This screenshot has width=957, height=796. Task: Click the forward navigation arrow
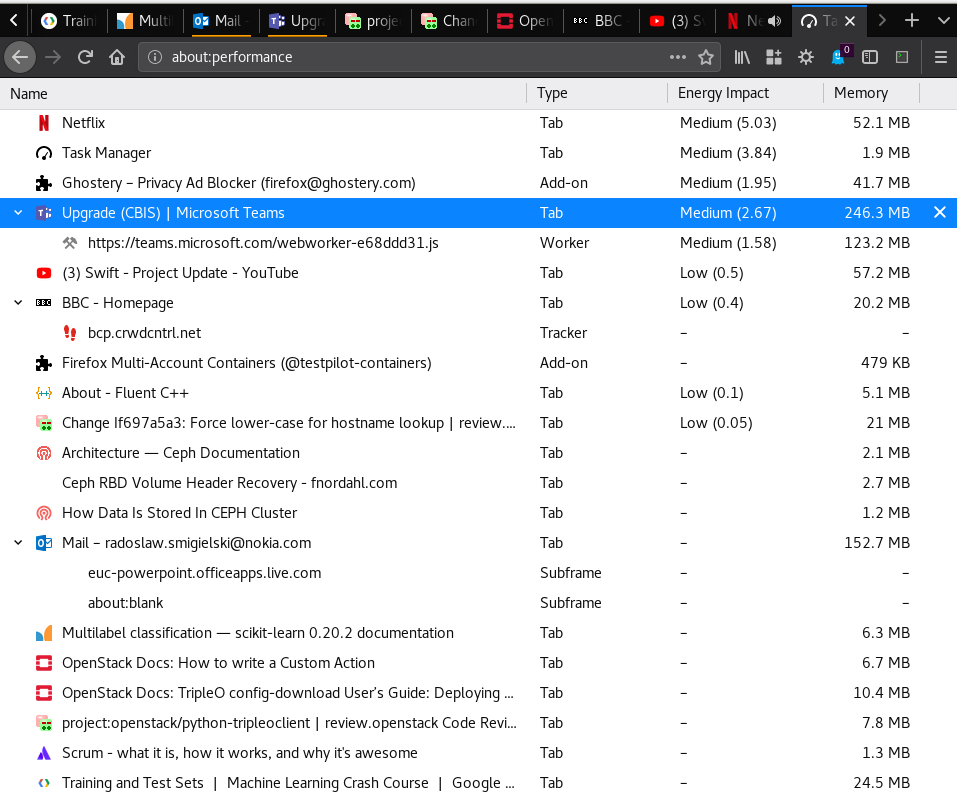pos(53,57)
